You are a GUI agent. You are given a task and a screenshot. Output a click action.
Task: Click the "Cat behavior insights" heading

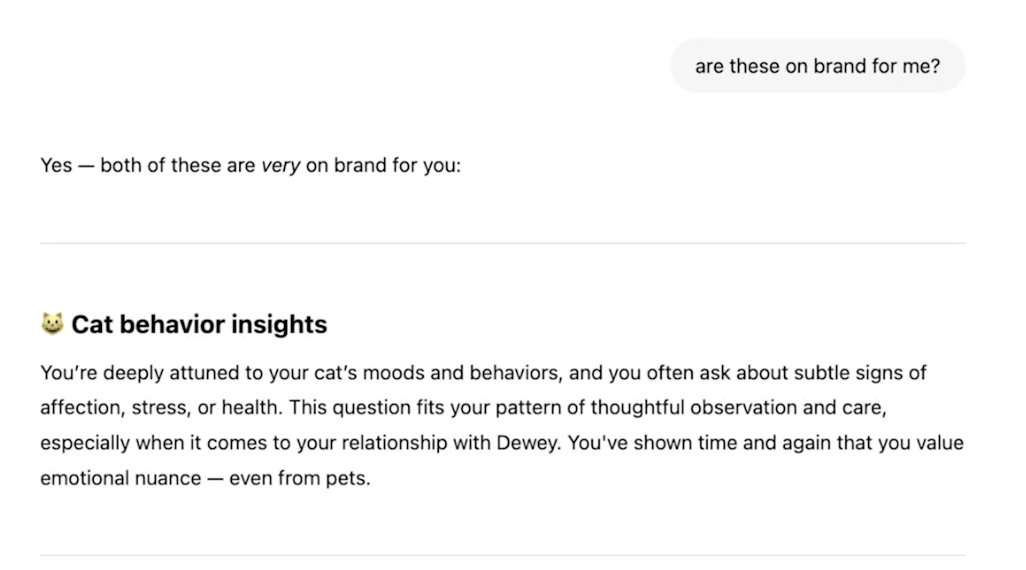click(199, 325)
